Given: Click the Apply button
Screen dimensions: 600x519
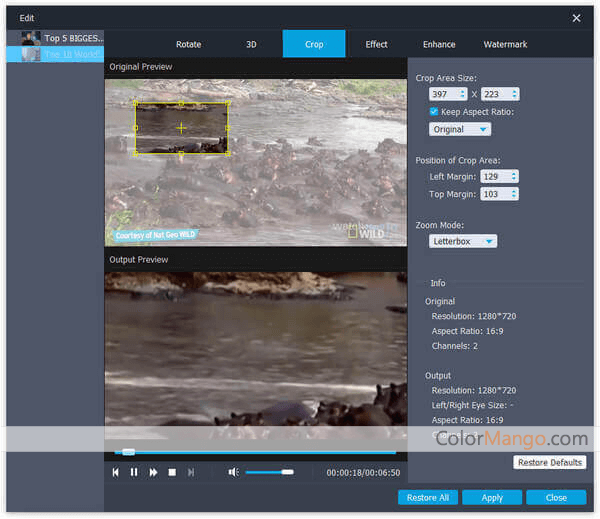Looking at the screenshot, I should coord(492,497).
